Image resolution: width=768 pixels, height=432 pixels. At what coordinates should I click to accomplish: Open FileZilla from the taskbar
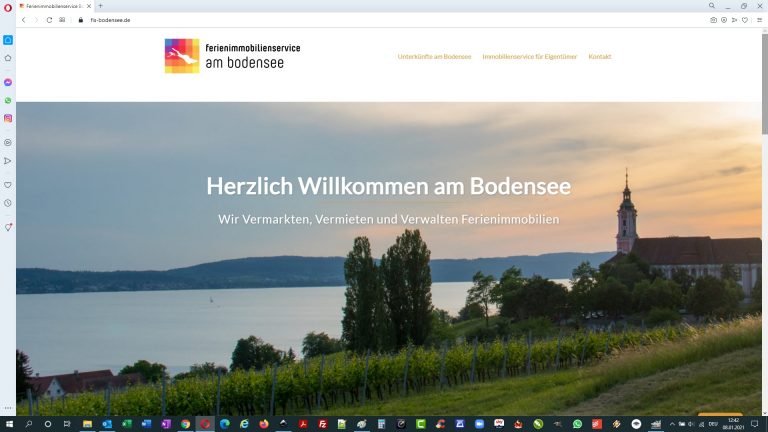pos(322,424)
